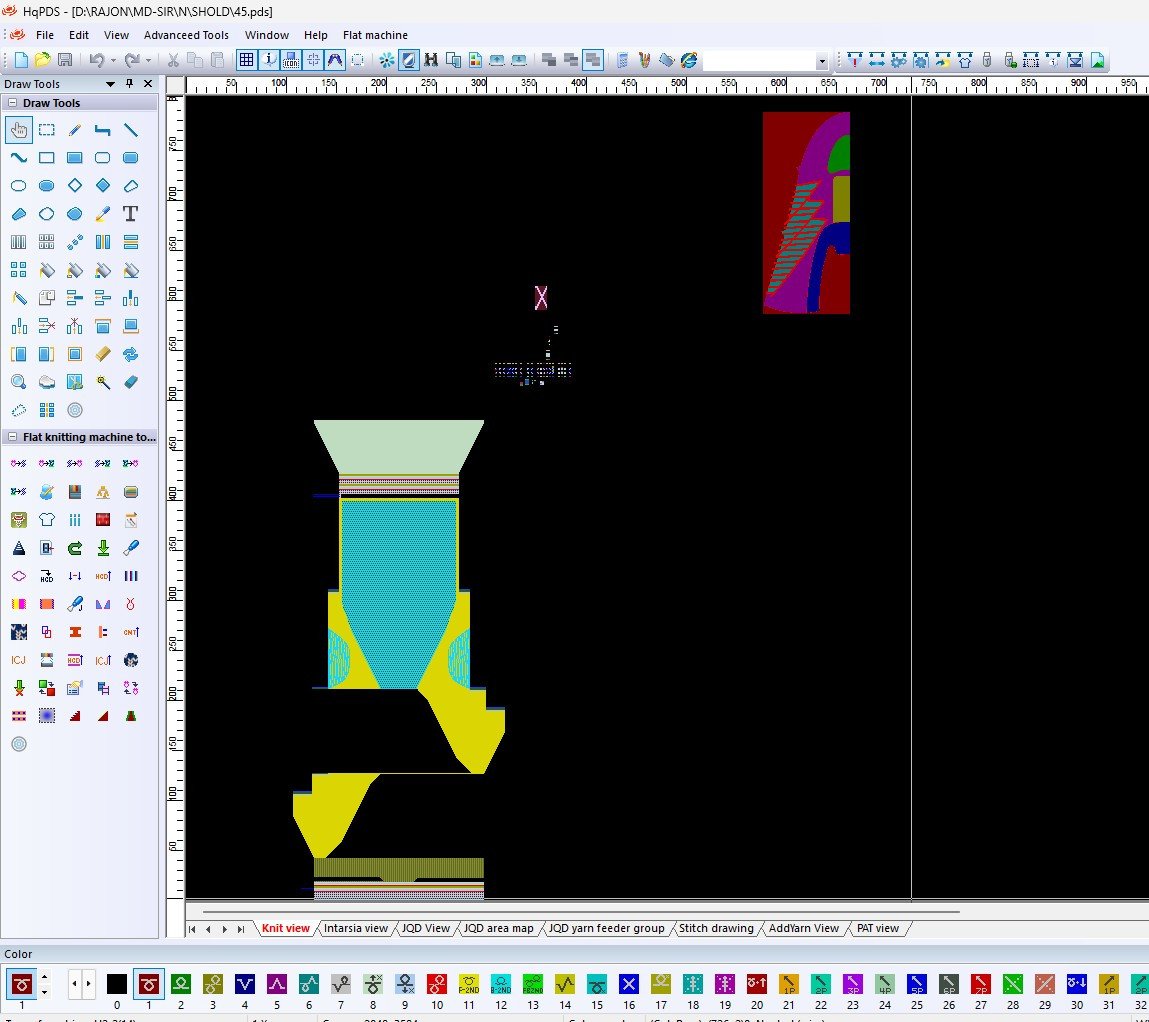Choose the text tool (T icon)
Viewport: 1149px width, 1022px height.
pos(130,214)
